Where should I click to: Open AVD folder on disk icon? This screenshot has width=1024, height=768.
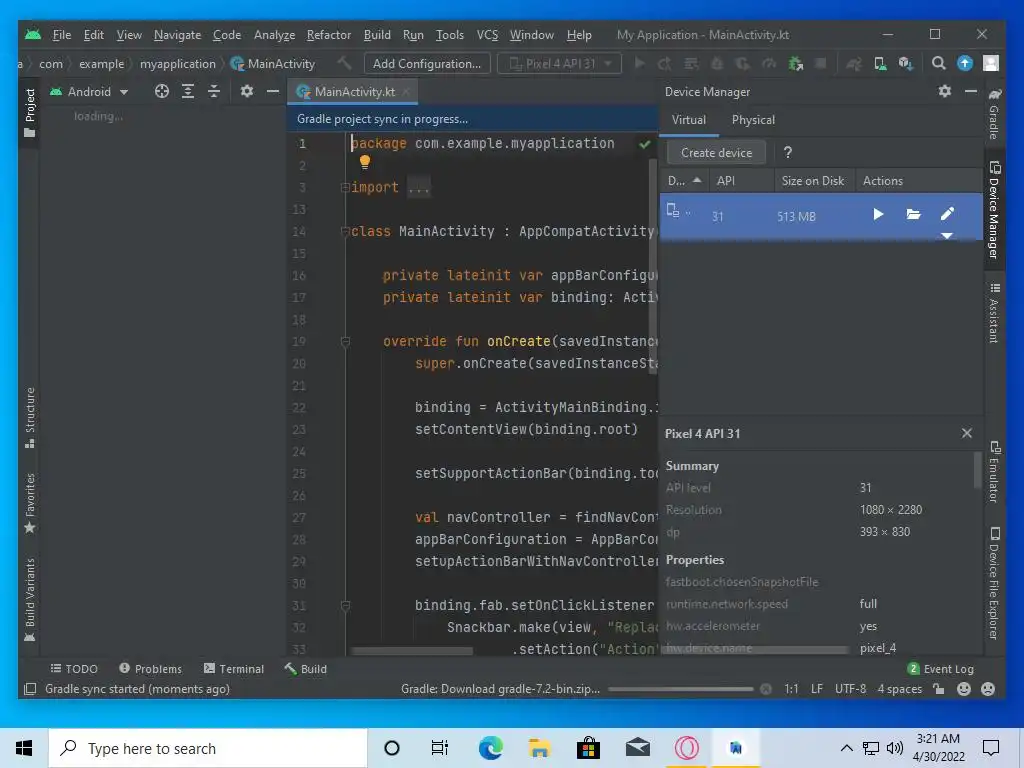(x=914, y=214)
